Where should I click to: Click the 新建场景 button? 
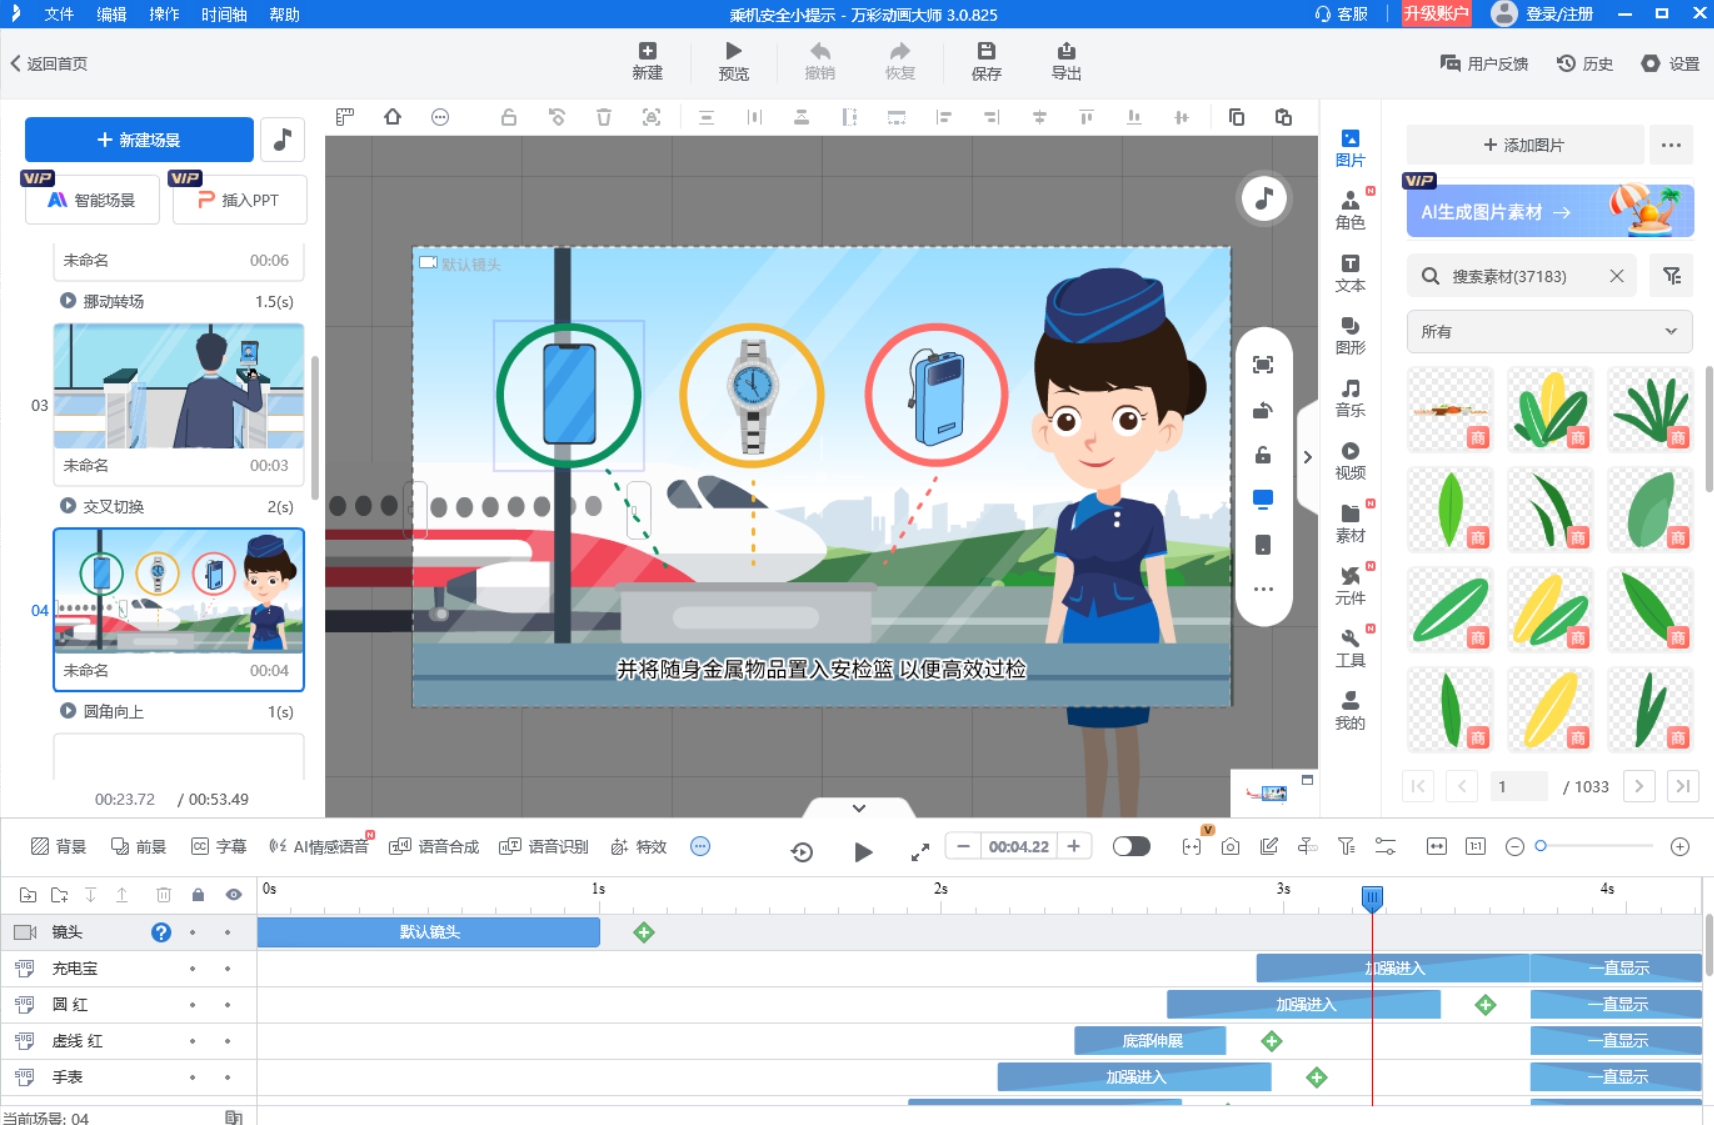(x=139, y=140)
